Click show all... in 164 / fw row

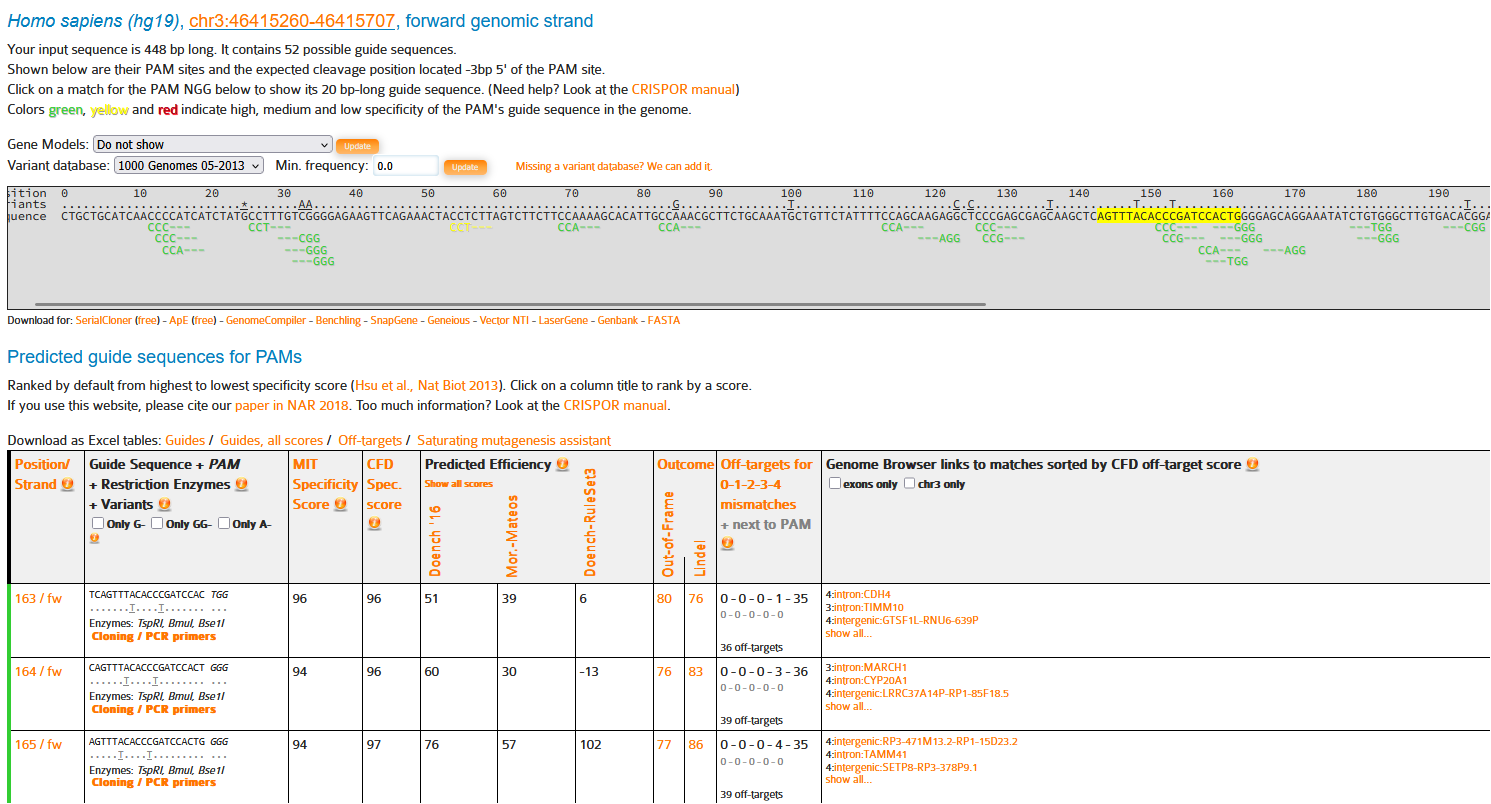tap(848, 706)
